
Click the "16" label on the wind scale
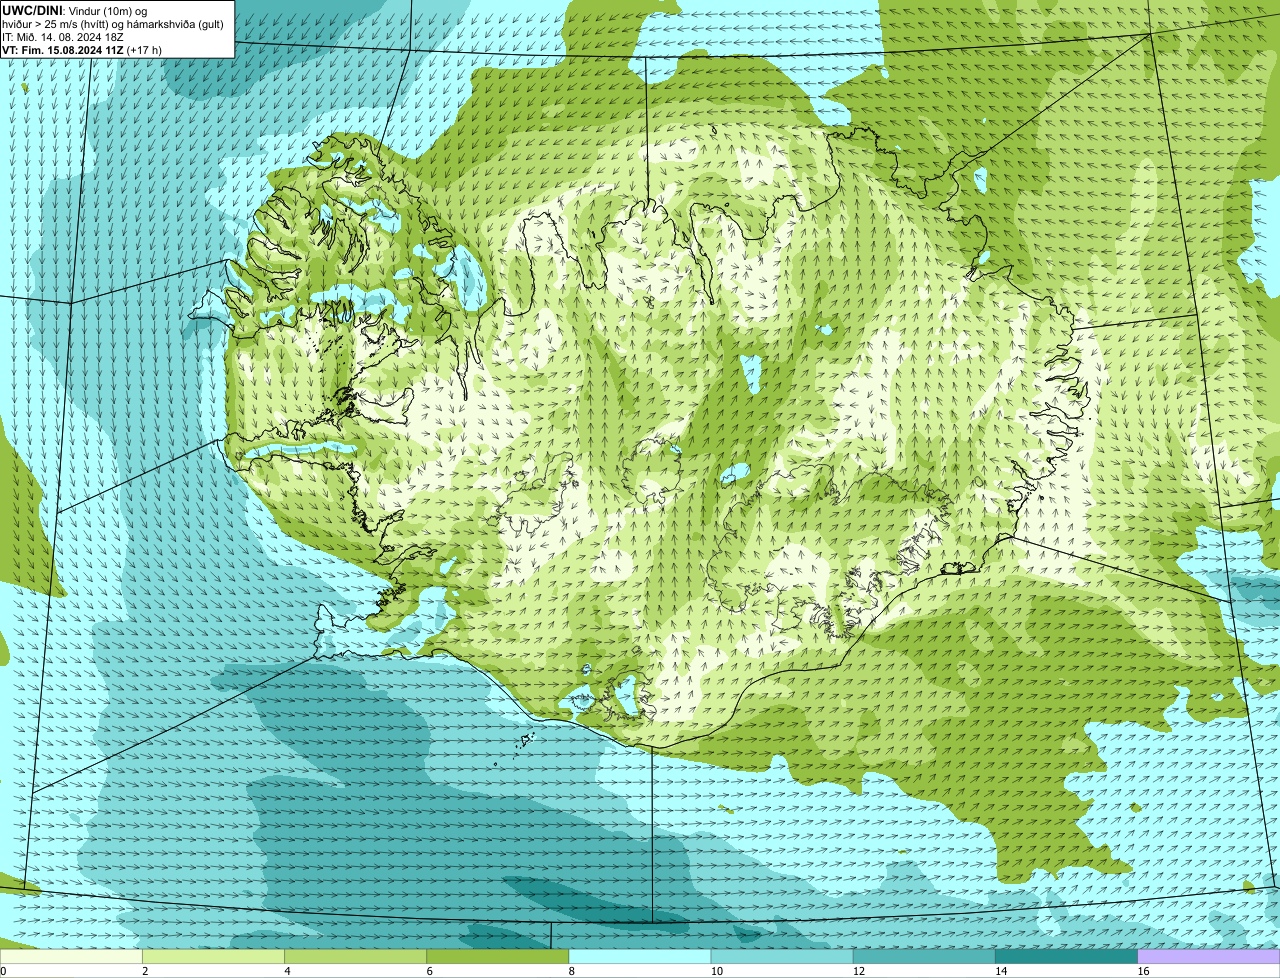(x=1143, y=971)
